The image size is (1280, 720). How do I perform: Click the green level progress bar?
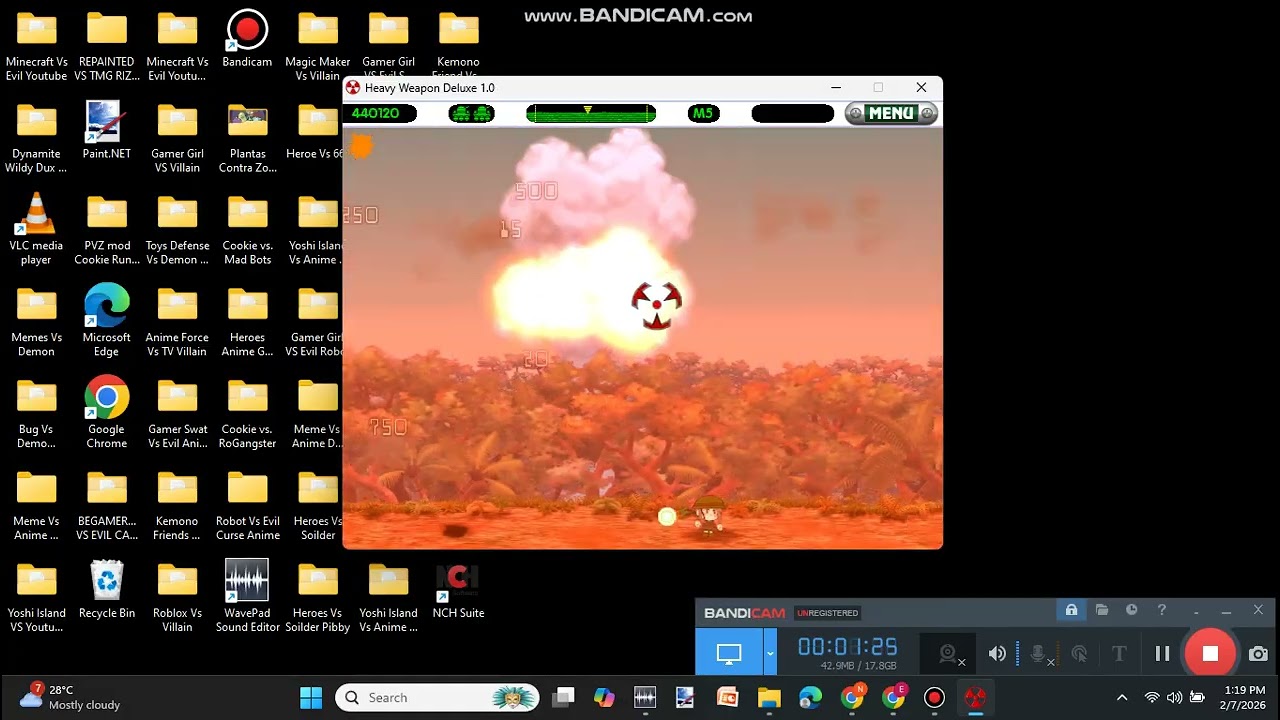[591, 113]
